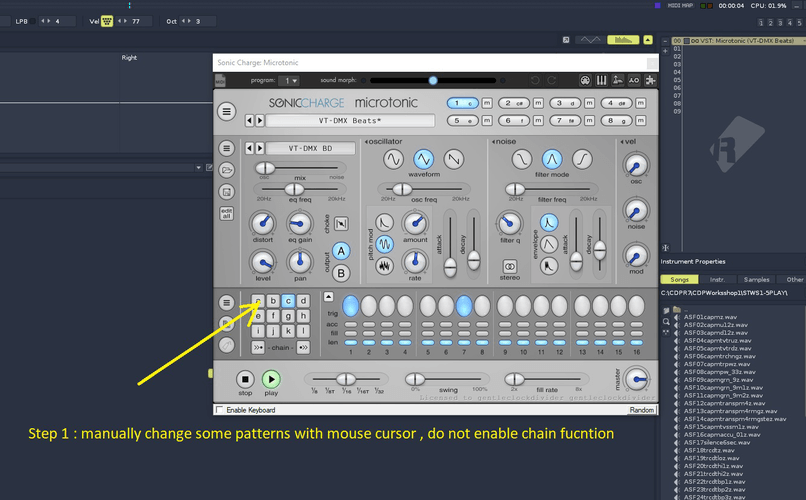Open the Microtonic main menu

[x=226, y=111]
